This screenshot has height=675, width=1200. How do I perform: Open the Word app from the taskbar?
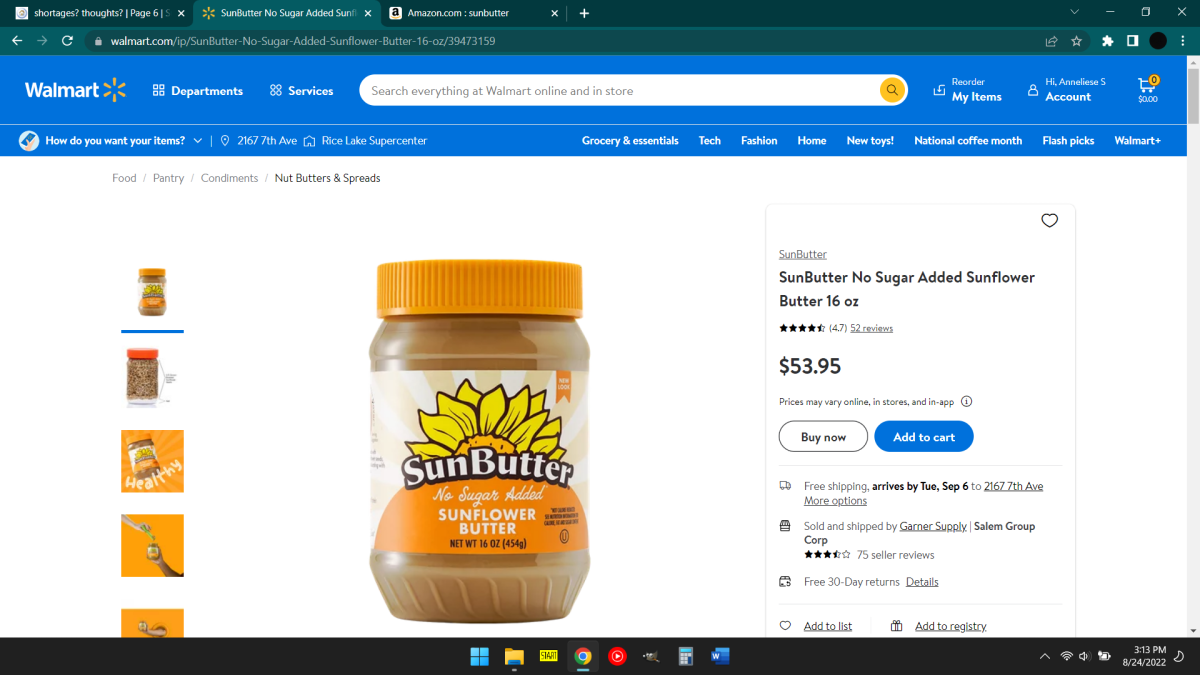[720, 657]
